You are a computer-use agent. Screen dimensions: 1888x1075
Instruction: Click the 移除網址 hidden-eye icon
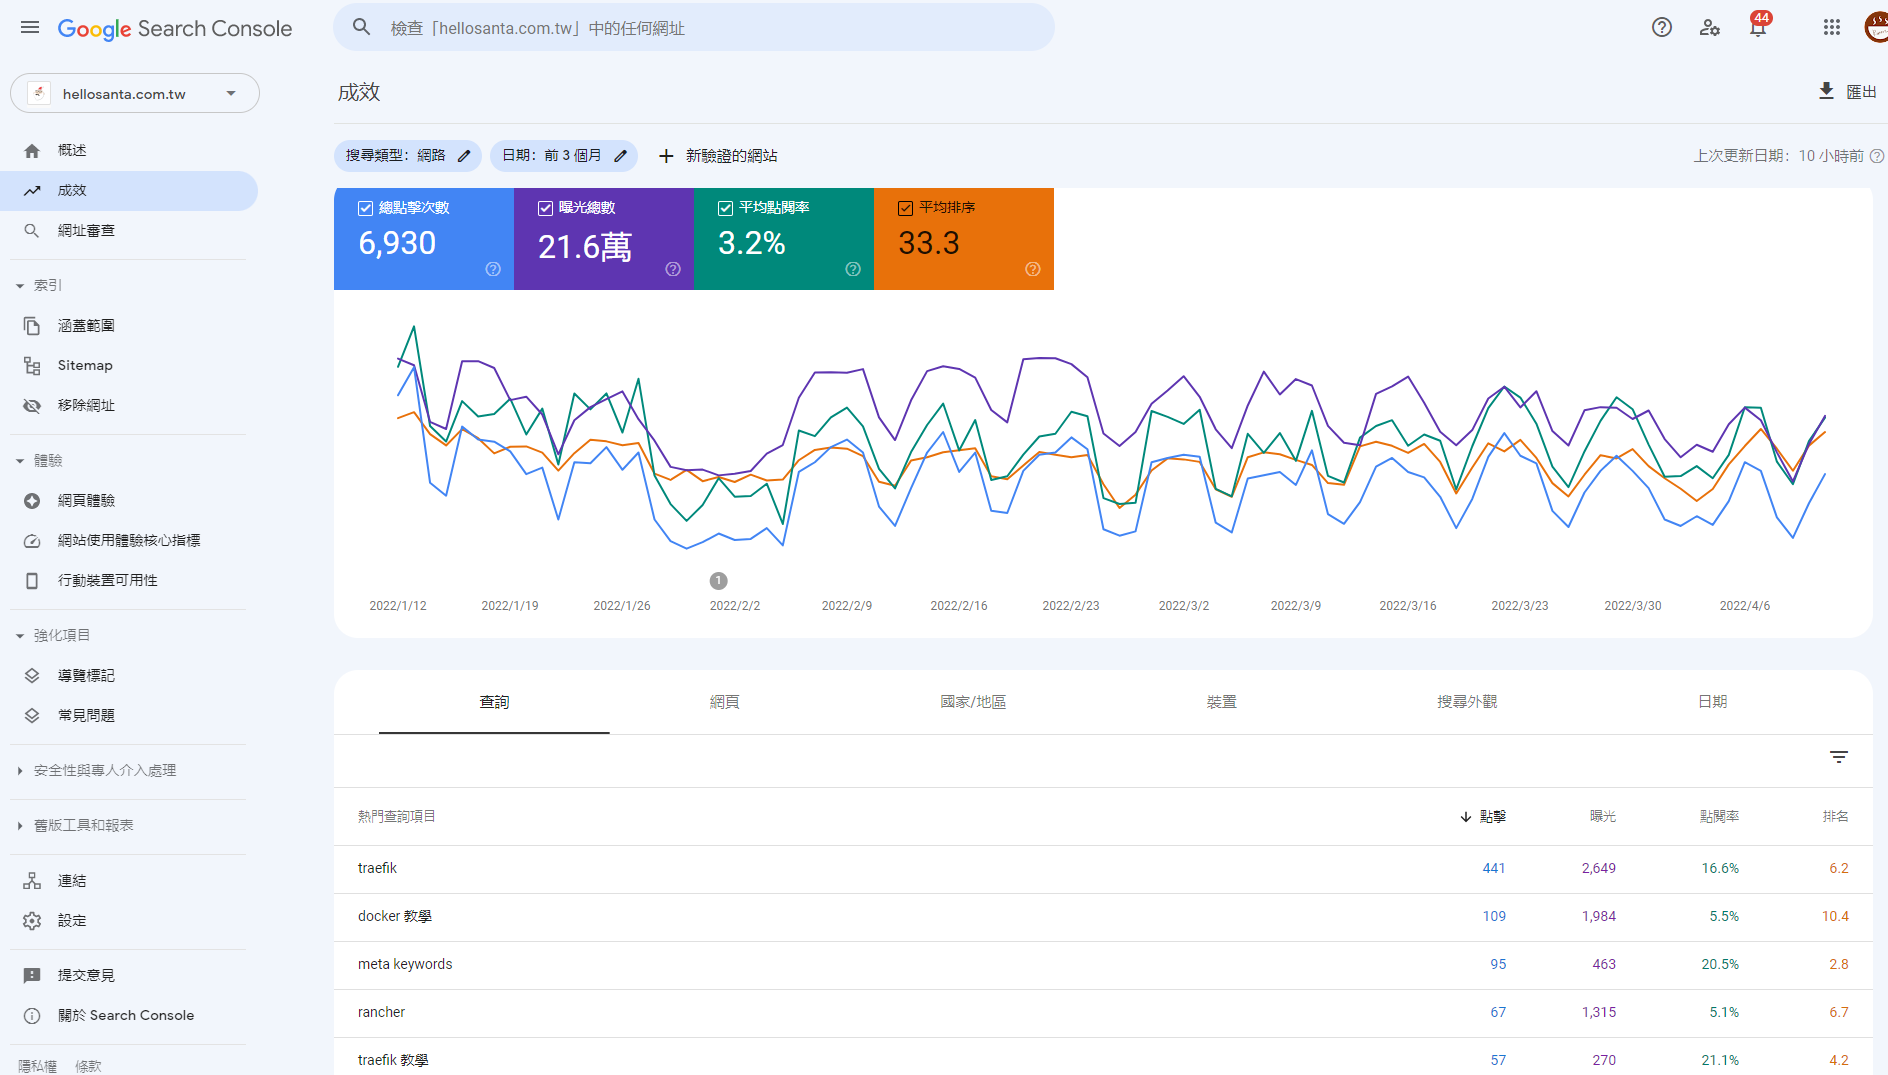(x=32, y=406)
